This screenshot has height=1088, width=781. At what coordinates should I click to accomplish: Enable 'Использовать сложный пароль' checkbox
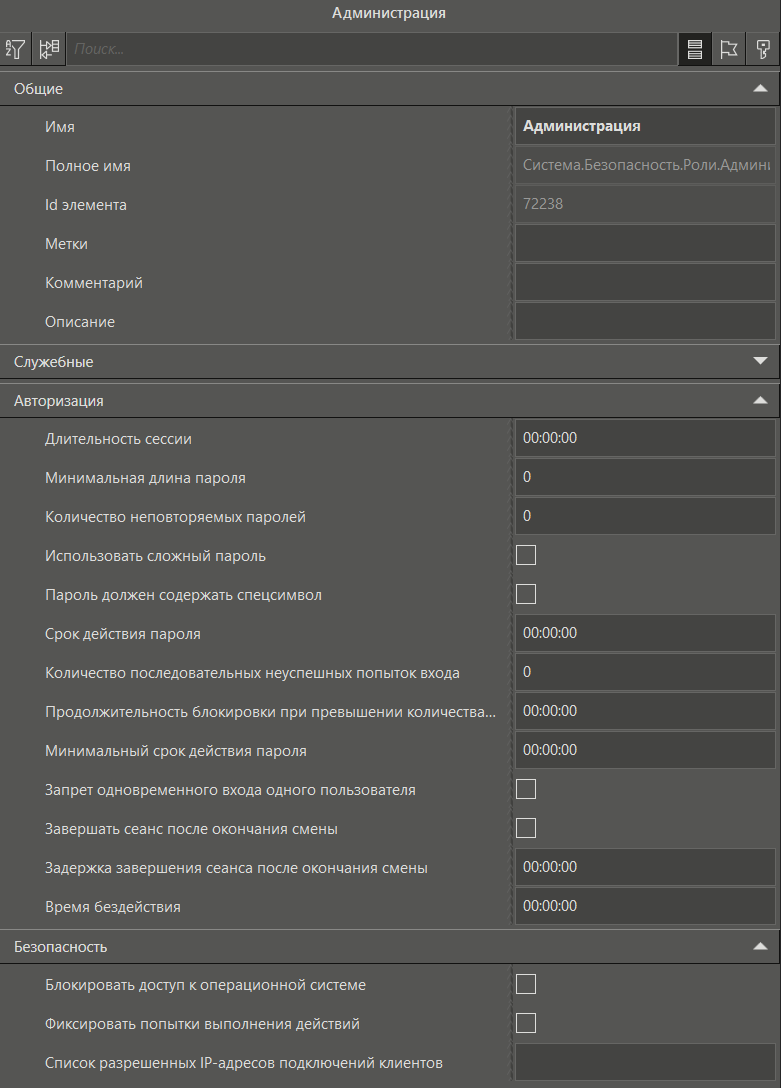tap(526, 555)
